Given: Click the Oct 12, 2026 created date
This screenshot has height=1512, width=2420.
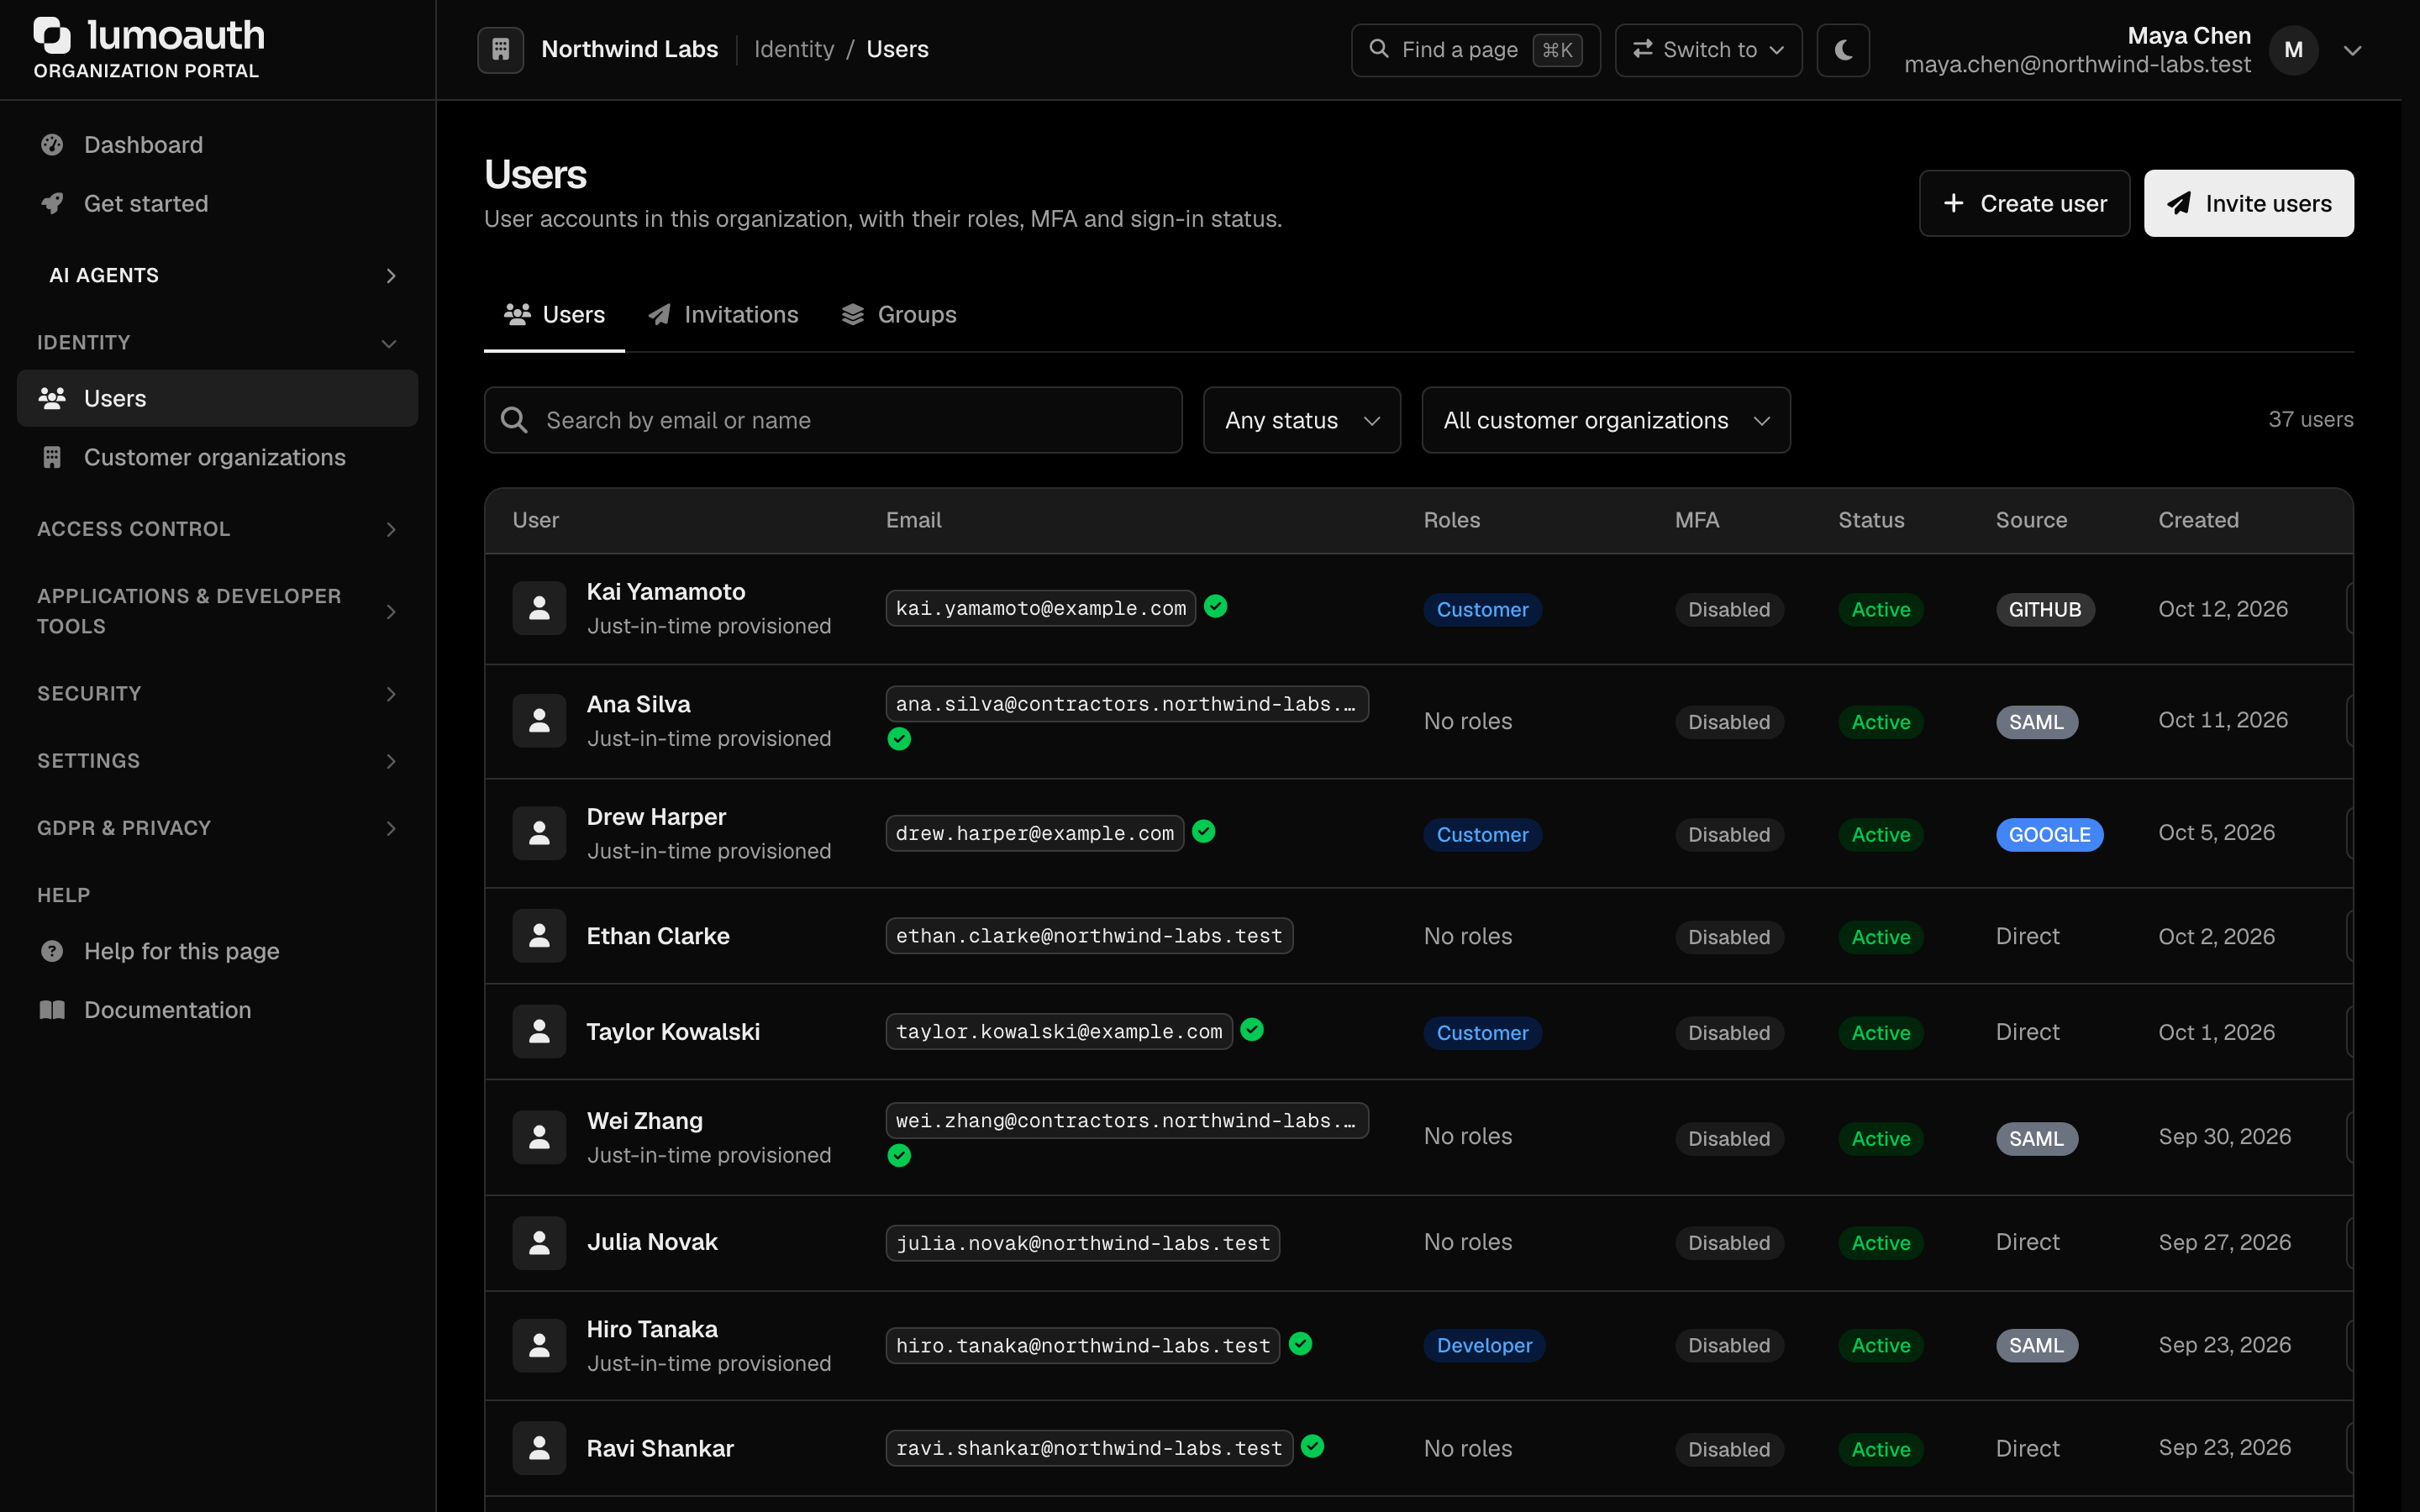Looking at the screenshot, I should 2223,609.
